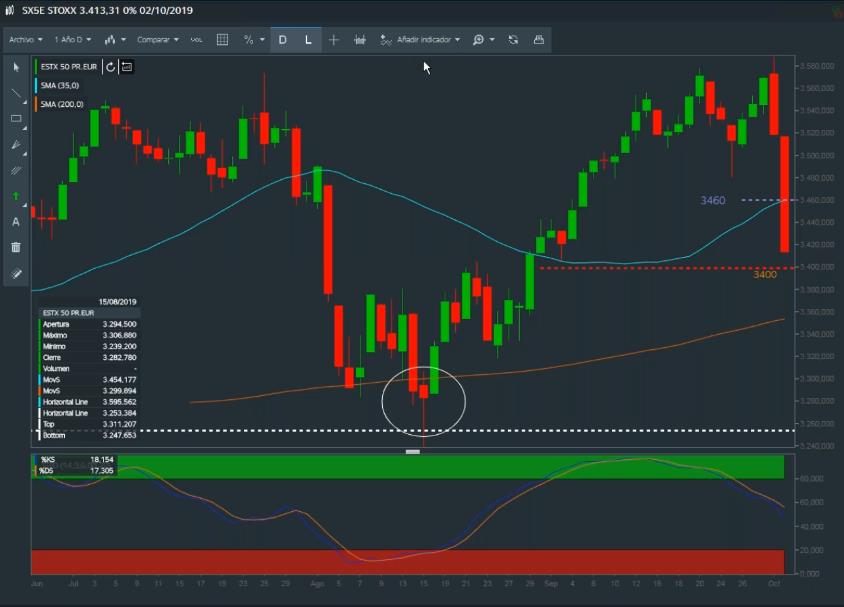Viewport: 844px width, 607px height.
Task: Open the 1 Año D period dropdown
Action: pyautogui.click(x=73, y=40)
